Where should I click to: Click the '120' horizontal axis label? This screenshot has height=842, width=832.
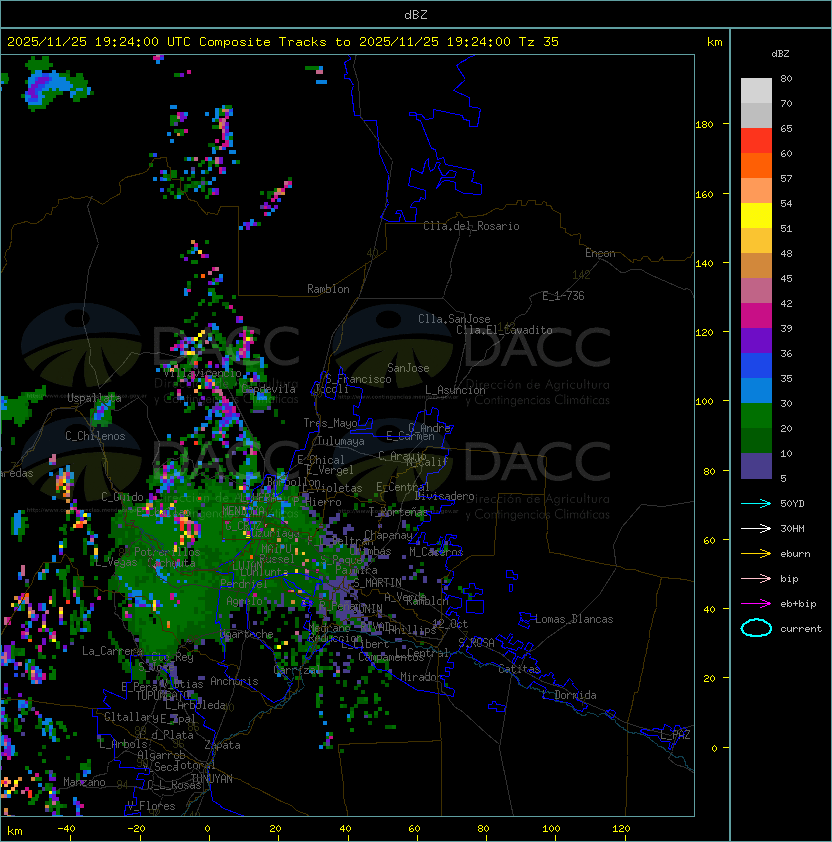tap(621, 829)
